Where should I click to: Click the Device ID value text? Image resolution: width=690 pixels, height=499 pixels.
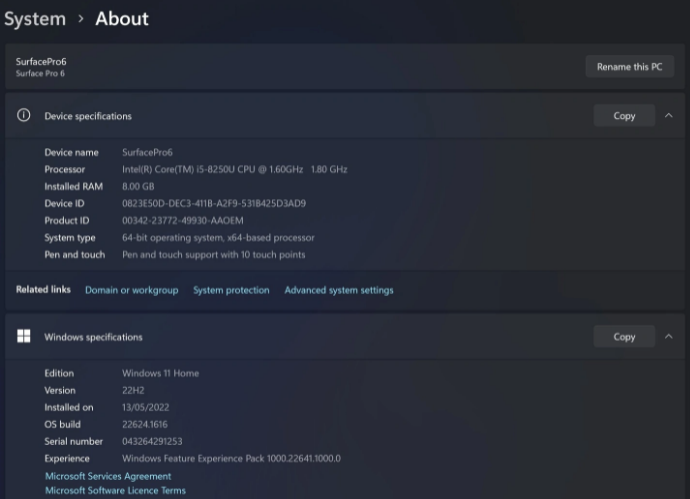(x=213, y=203)
